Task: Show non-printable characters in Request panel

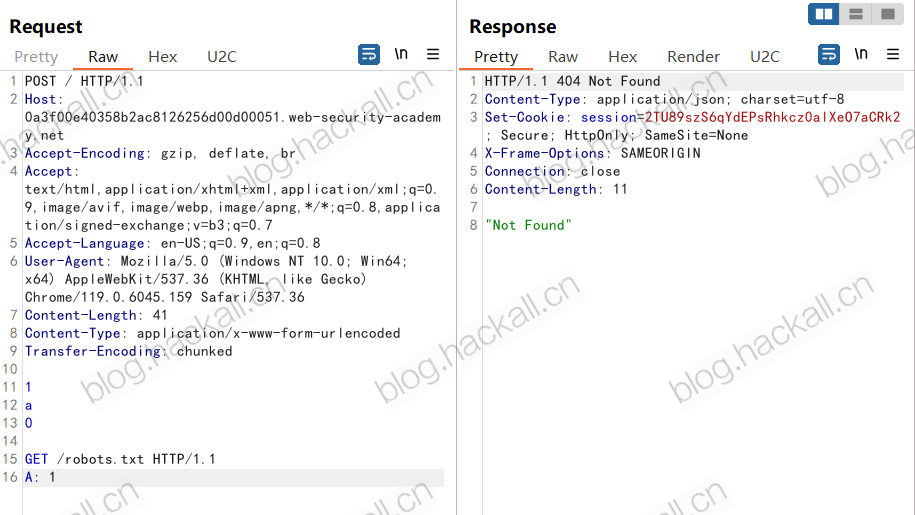Action: point(401,54)
